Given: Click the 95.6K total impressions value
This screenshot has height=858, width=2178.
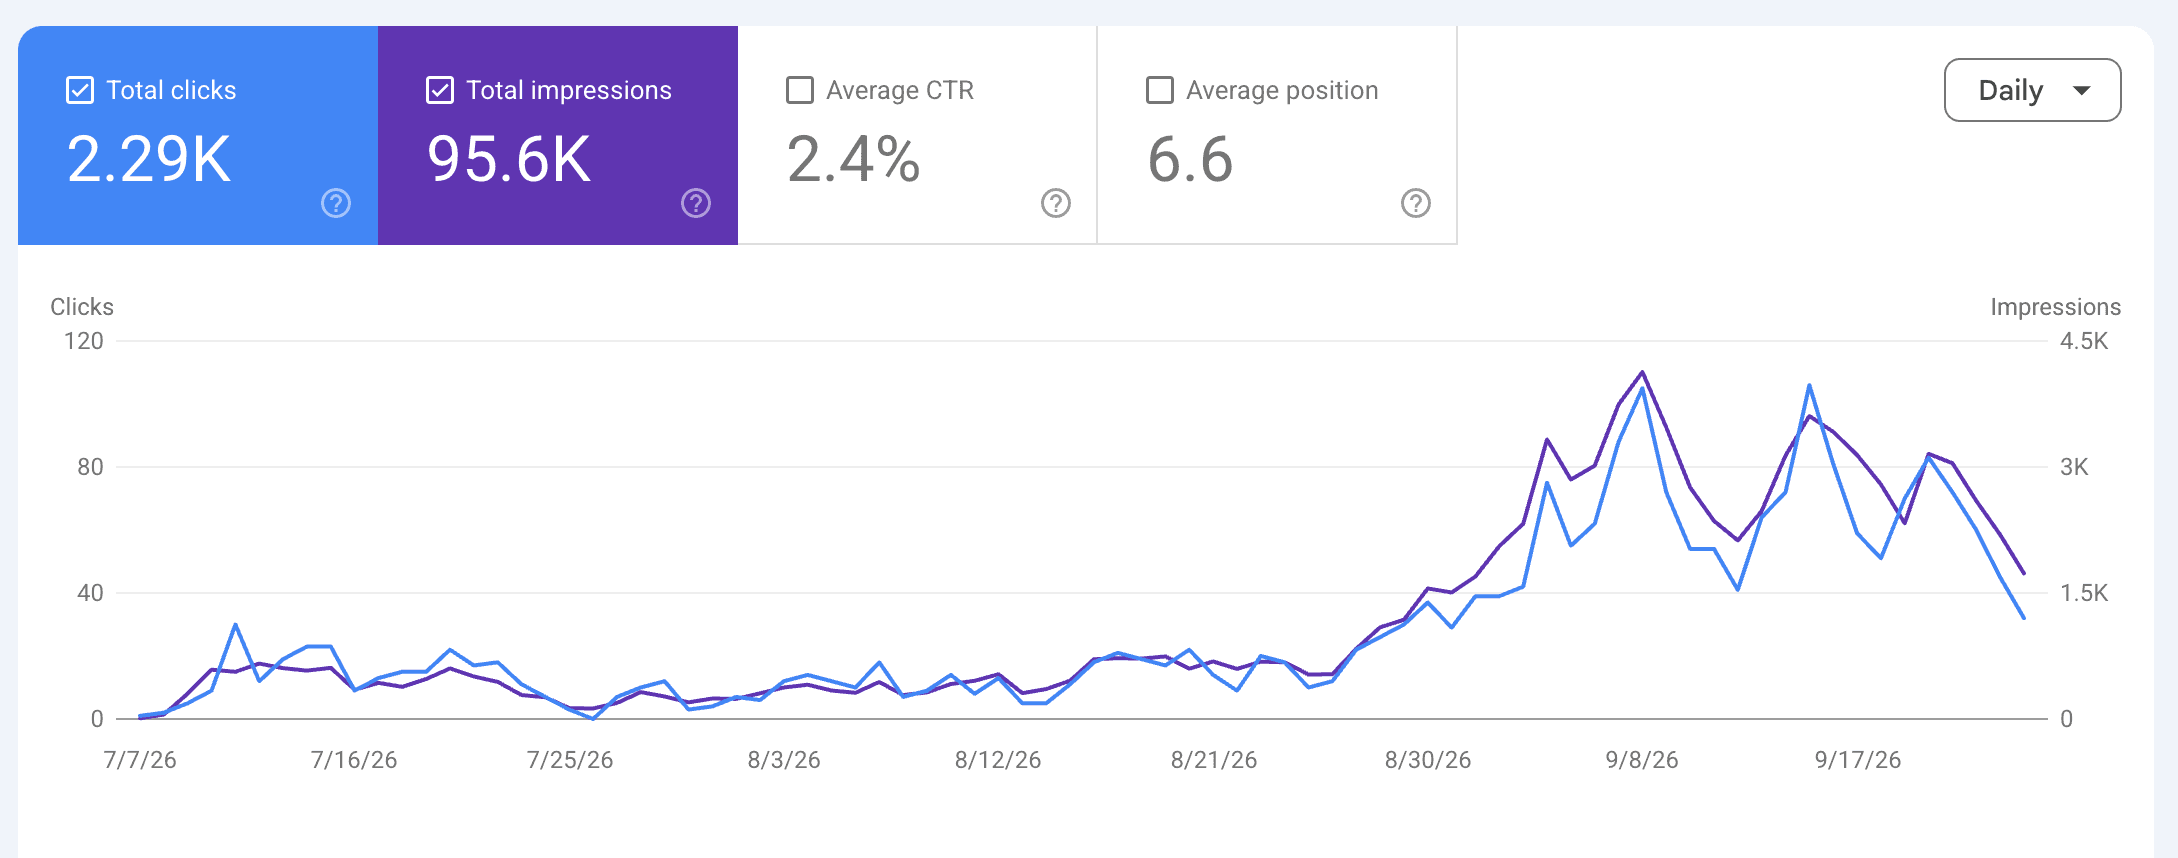Looking at the screenshot, I should click(509, 159).
